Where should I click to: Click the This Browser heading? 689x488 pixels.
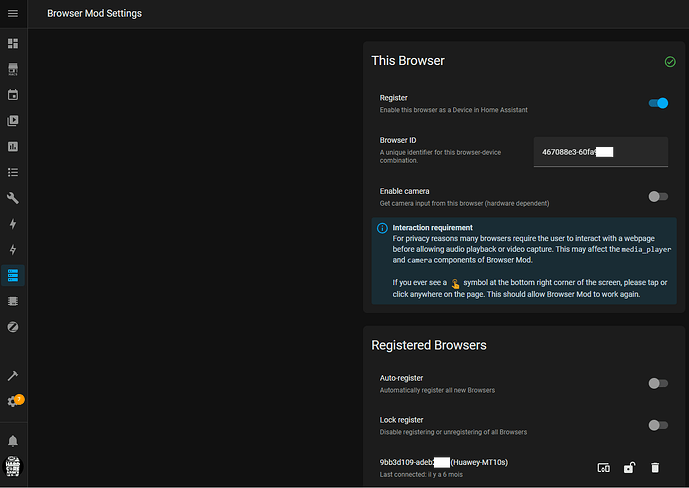[408, 61]
